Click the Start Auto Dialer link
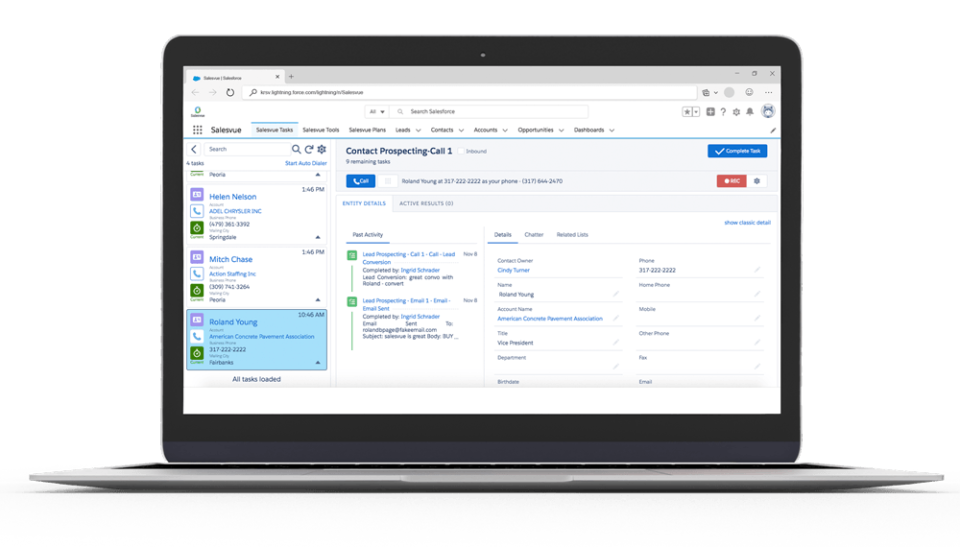This screenshot has width=960, height=547. (306, 164)
